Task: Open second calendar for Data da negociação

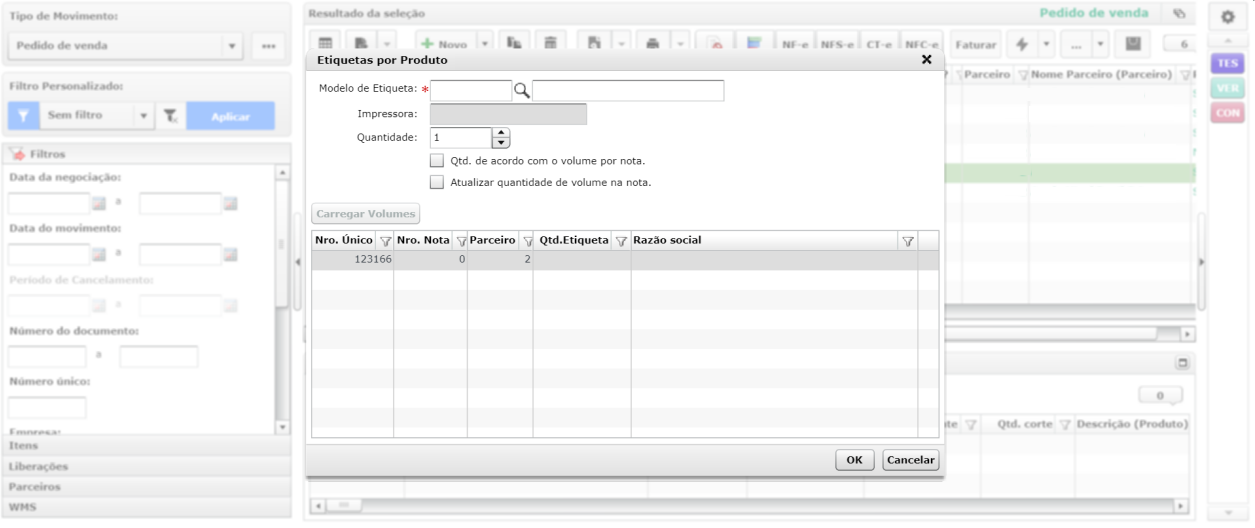Action: [230, 203]
